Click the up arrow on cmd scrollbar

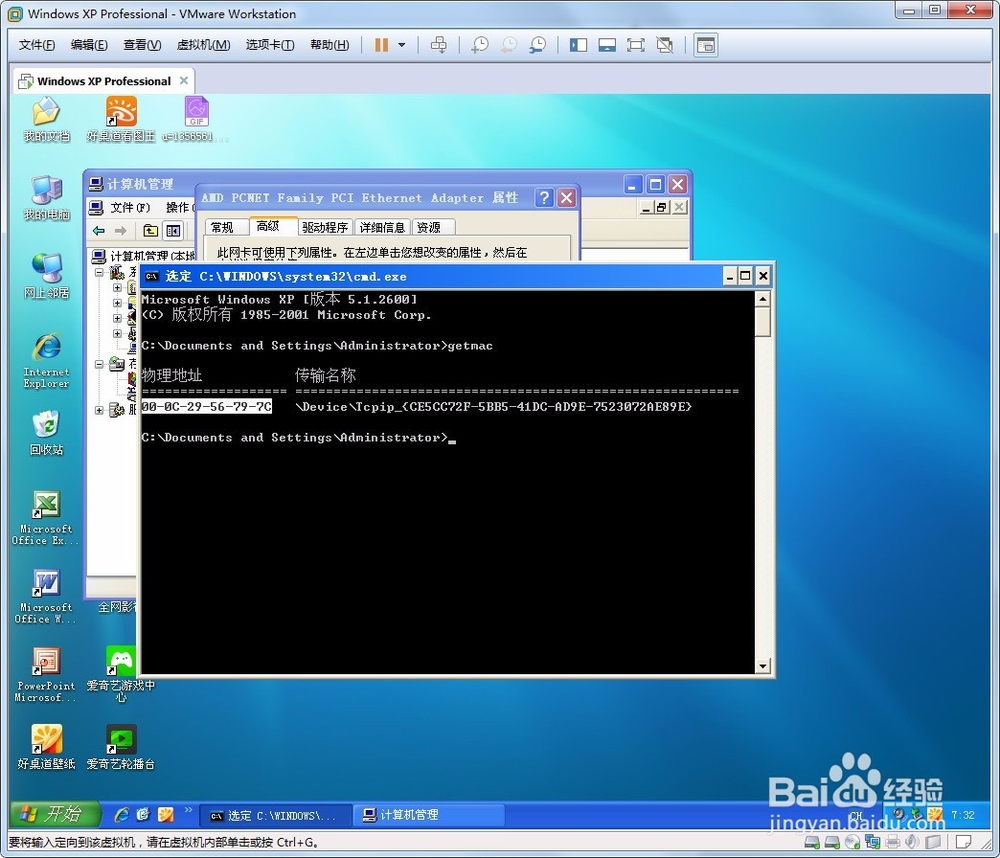pos(763,299)
